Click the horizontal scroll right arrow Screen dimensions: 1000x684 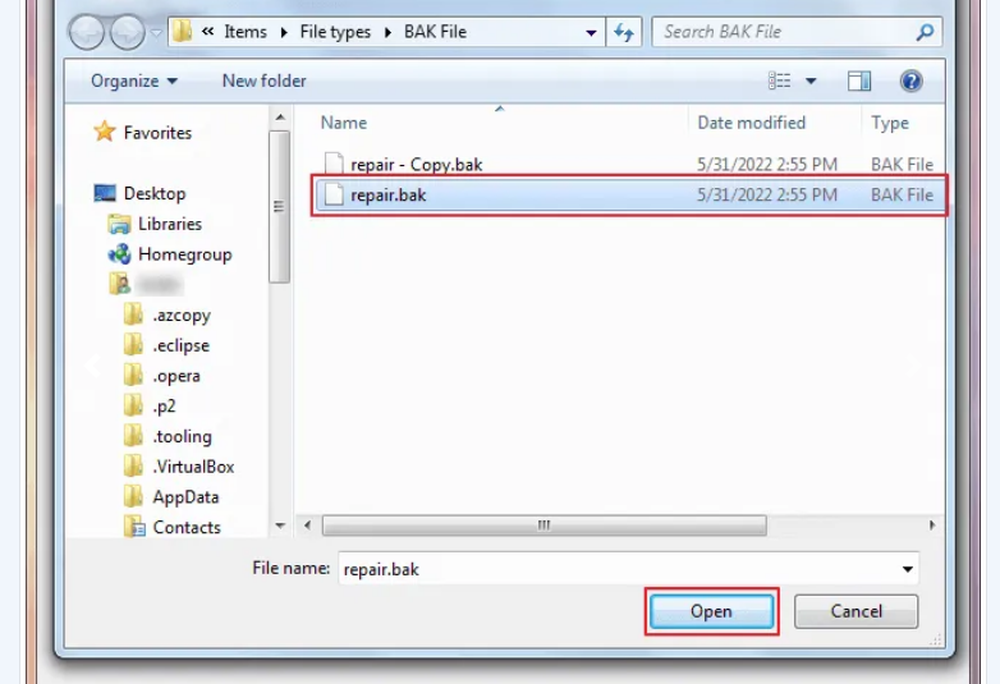(932, 525)
